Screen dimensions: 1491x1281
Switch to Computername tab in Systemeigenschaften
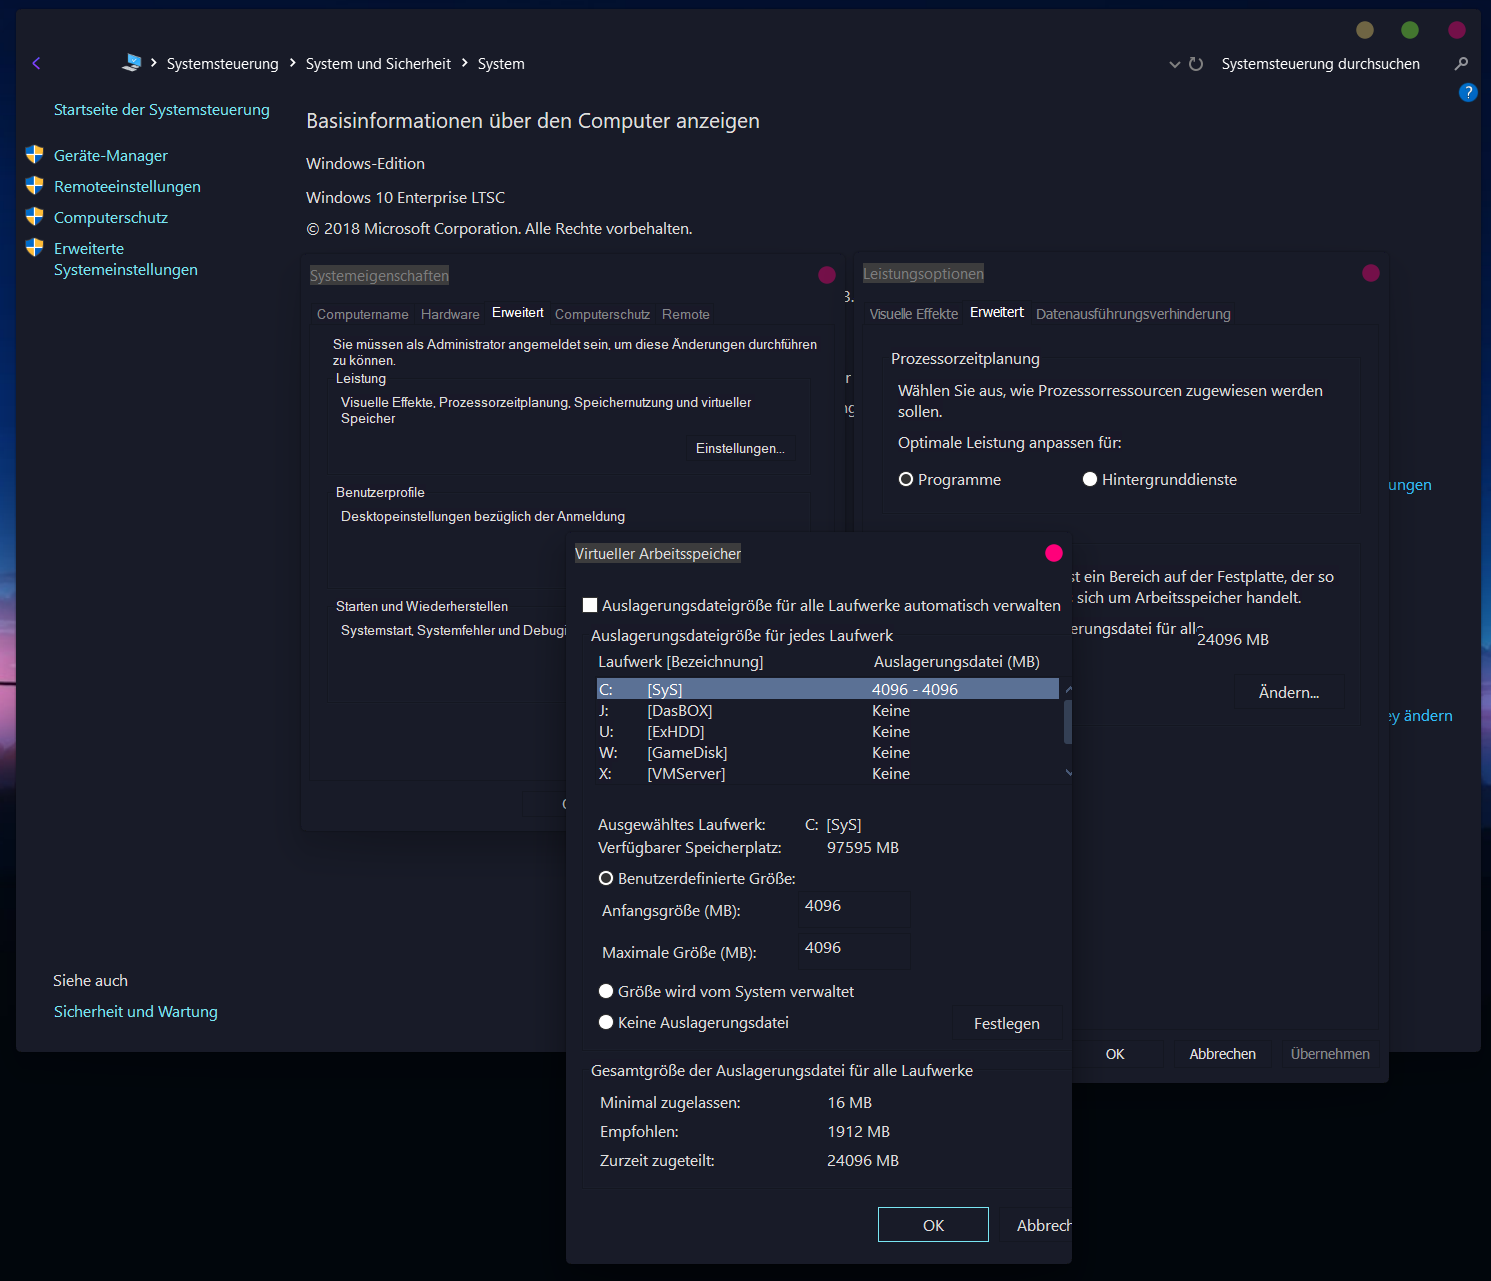(363, 314)
